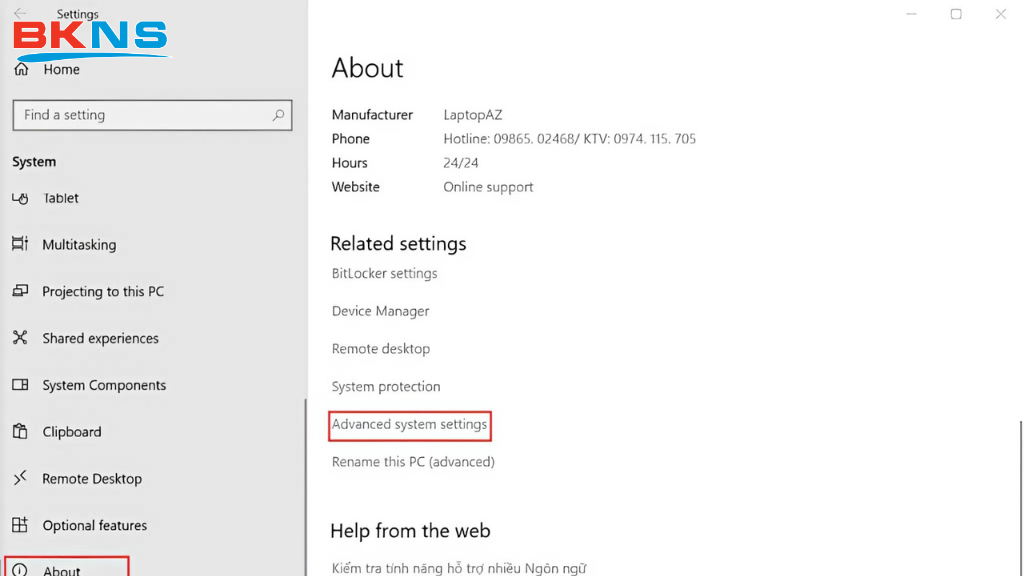Open System protection link
This screenshot has height=576, width=1024.
point(385,387)
